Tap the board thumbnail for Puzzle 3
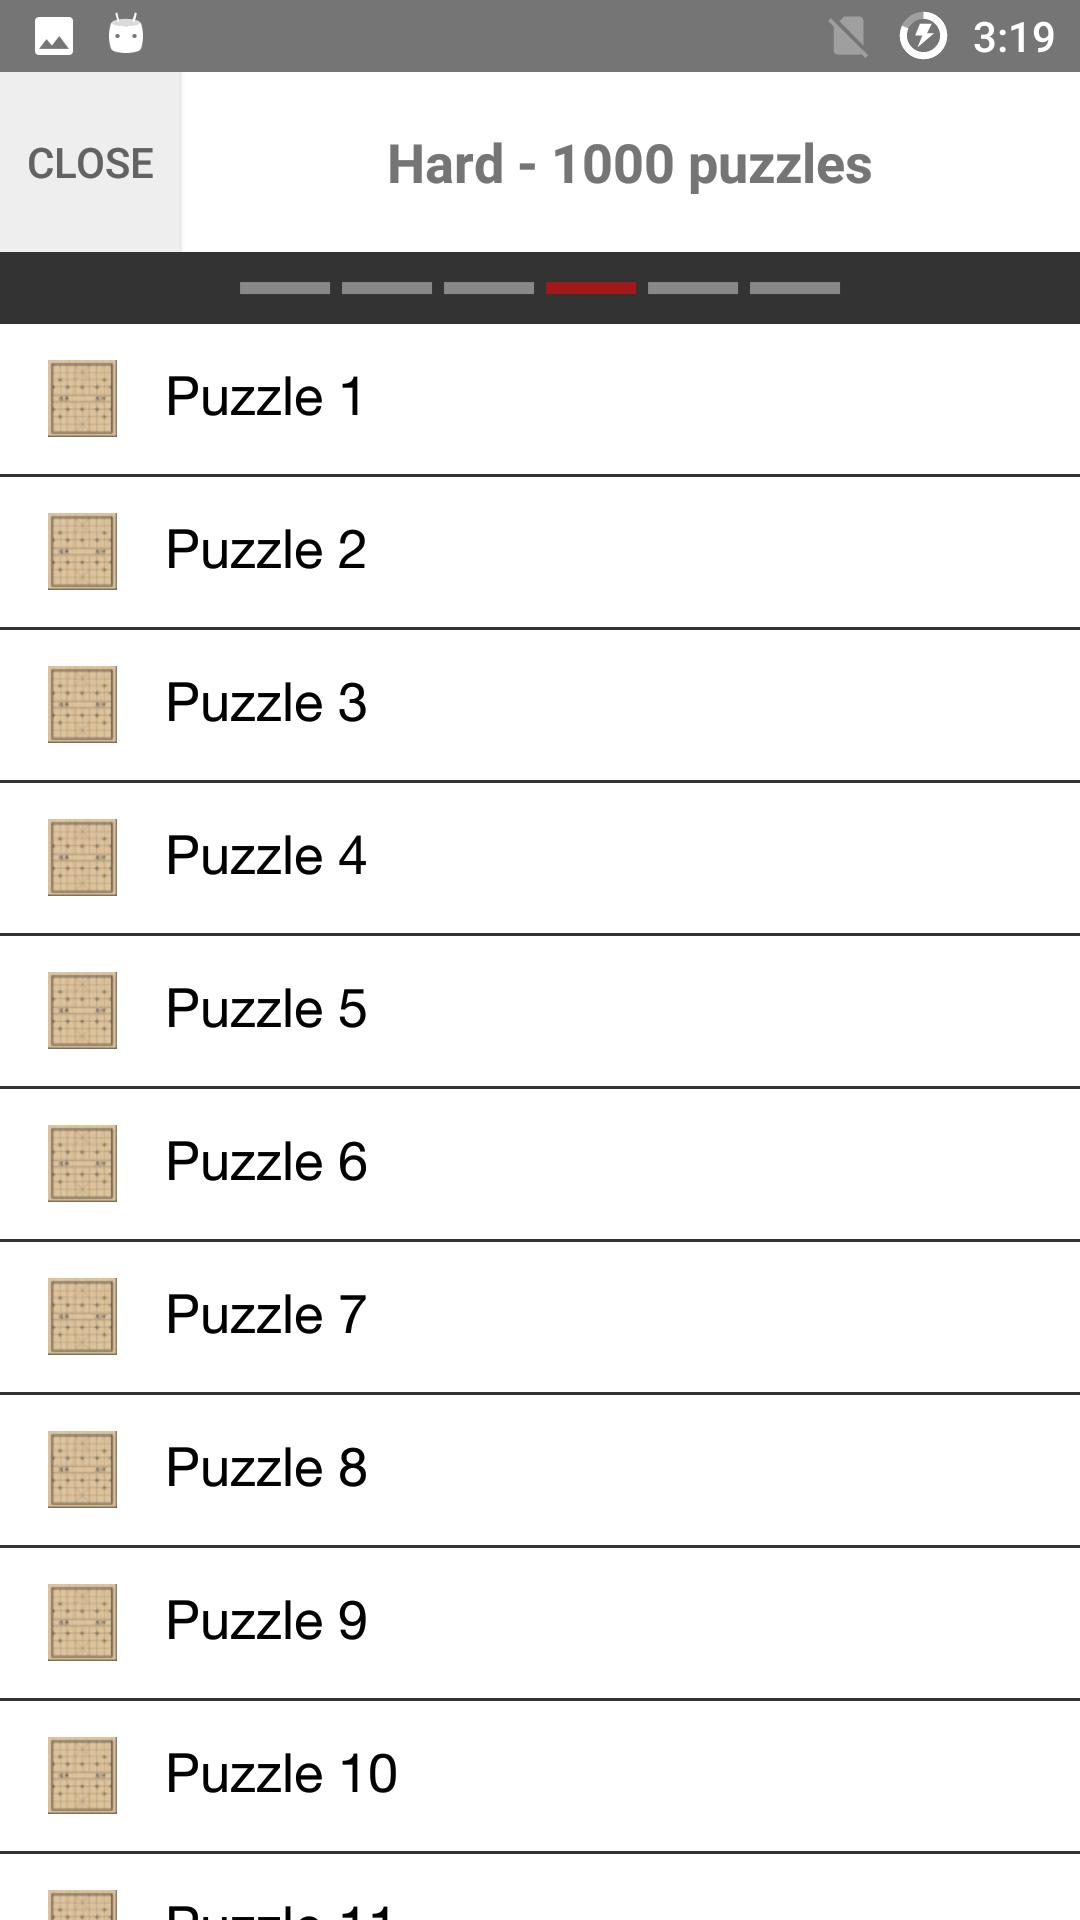 pos(82,704)
